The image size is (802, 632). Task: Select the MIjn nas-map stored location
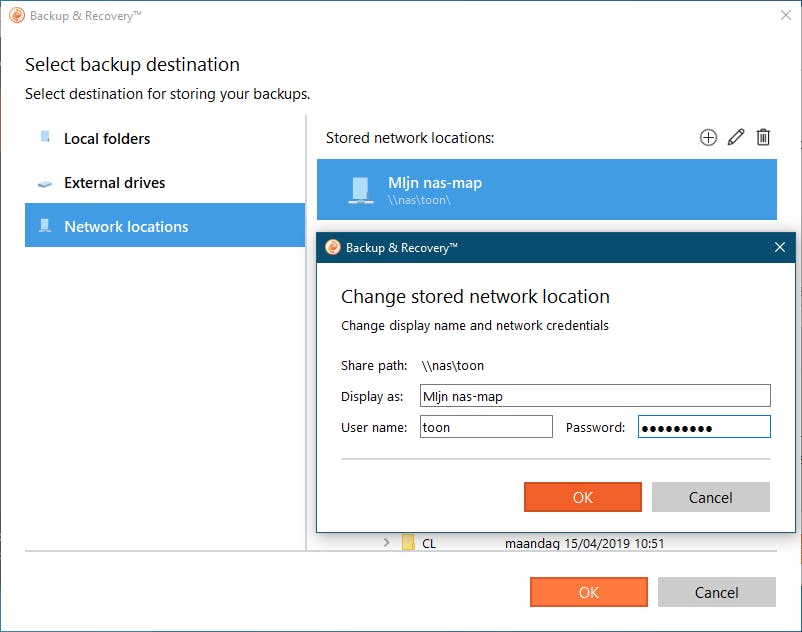(x=547, y=190)
